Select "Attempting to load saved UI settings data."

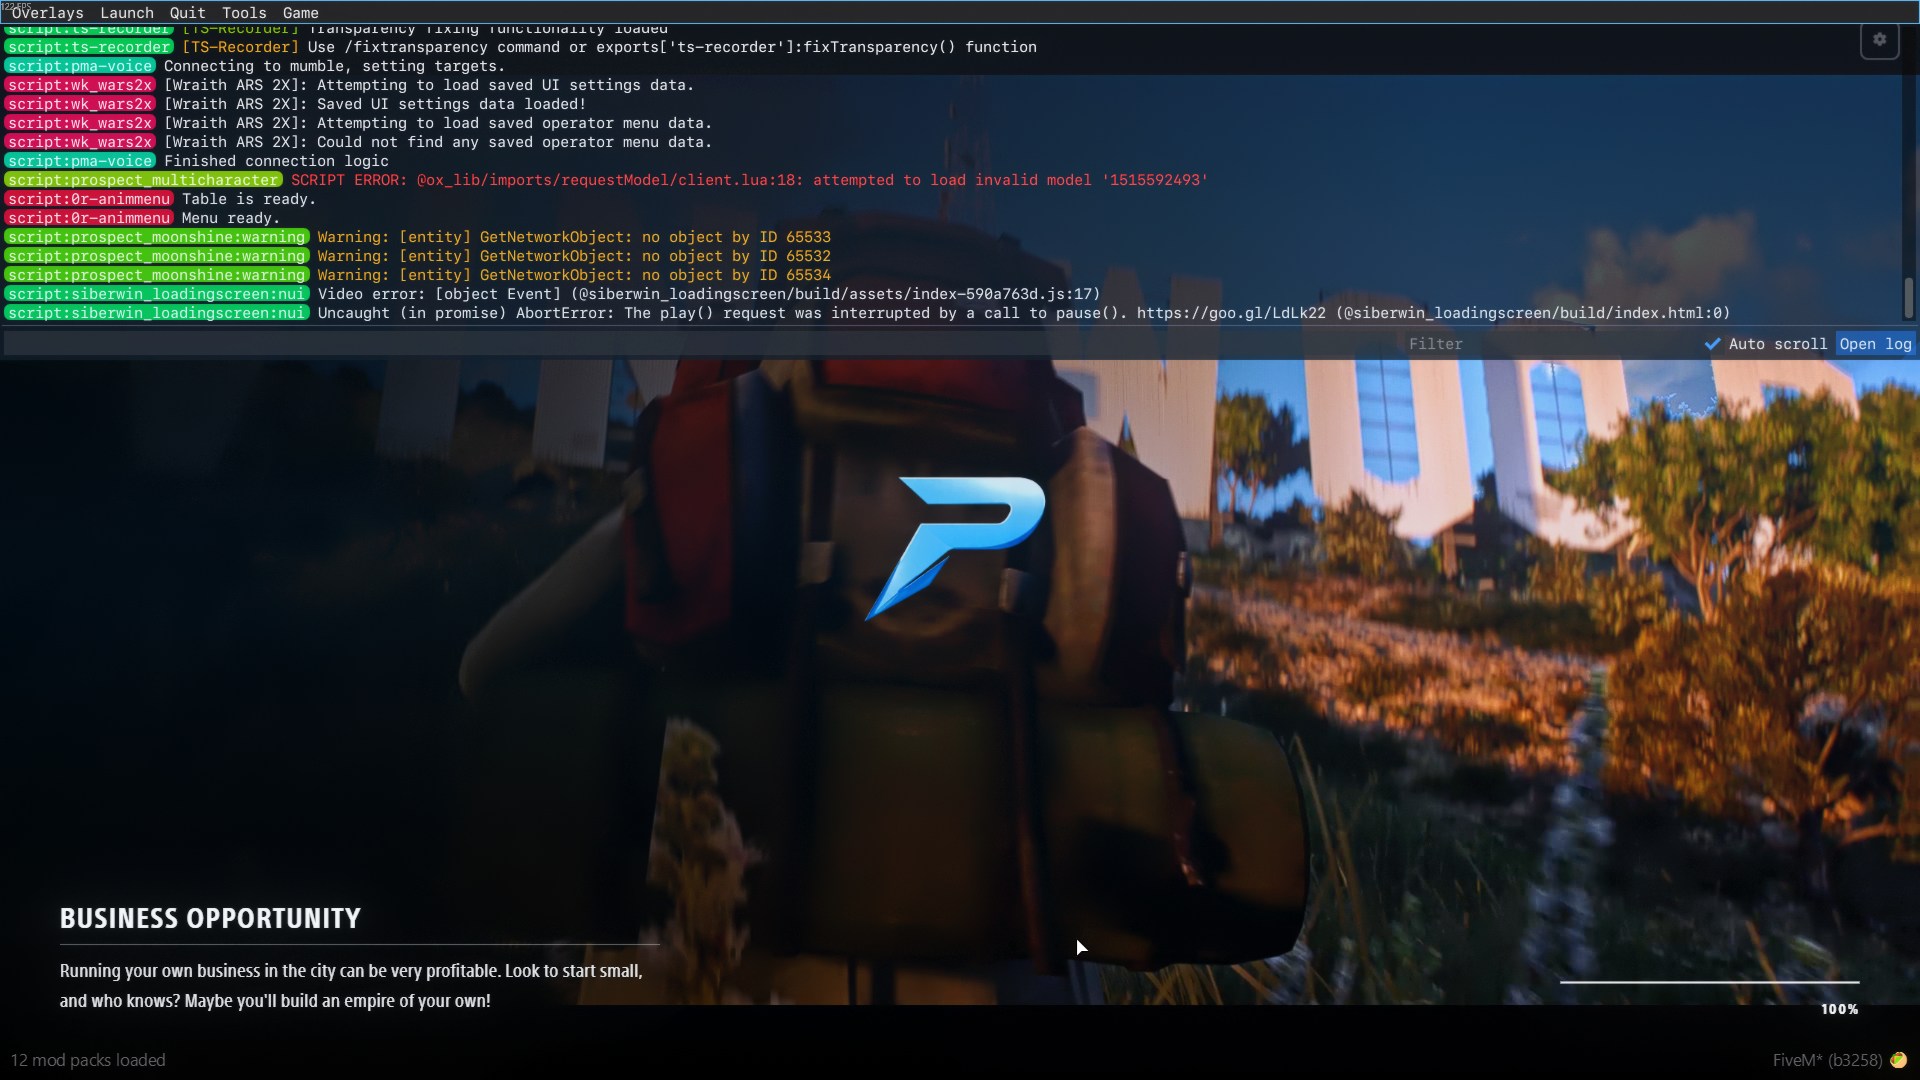(x=505, y=85)
